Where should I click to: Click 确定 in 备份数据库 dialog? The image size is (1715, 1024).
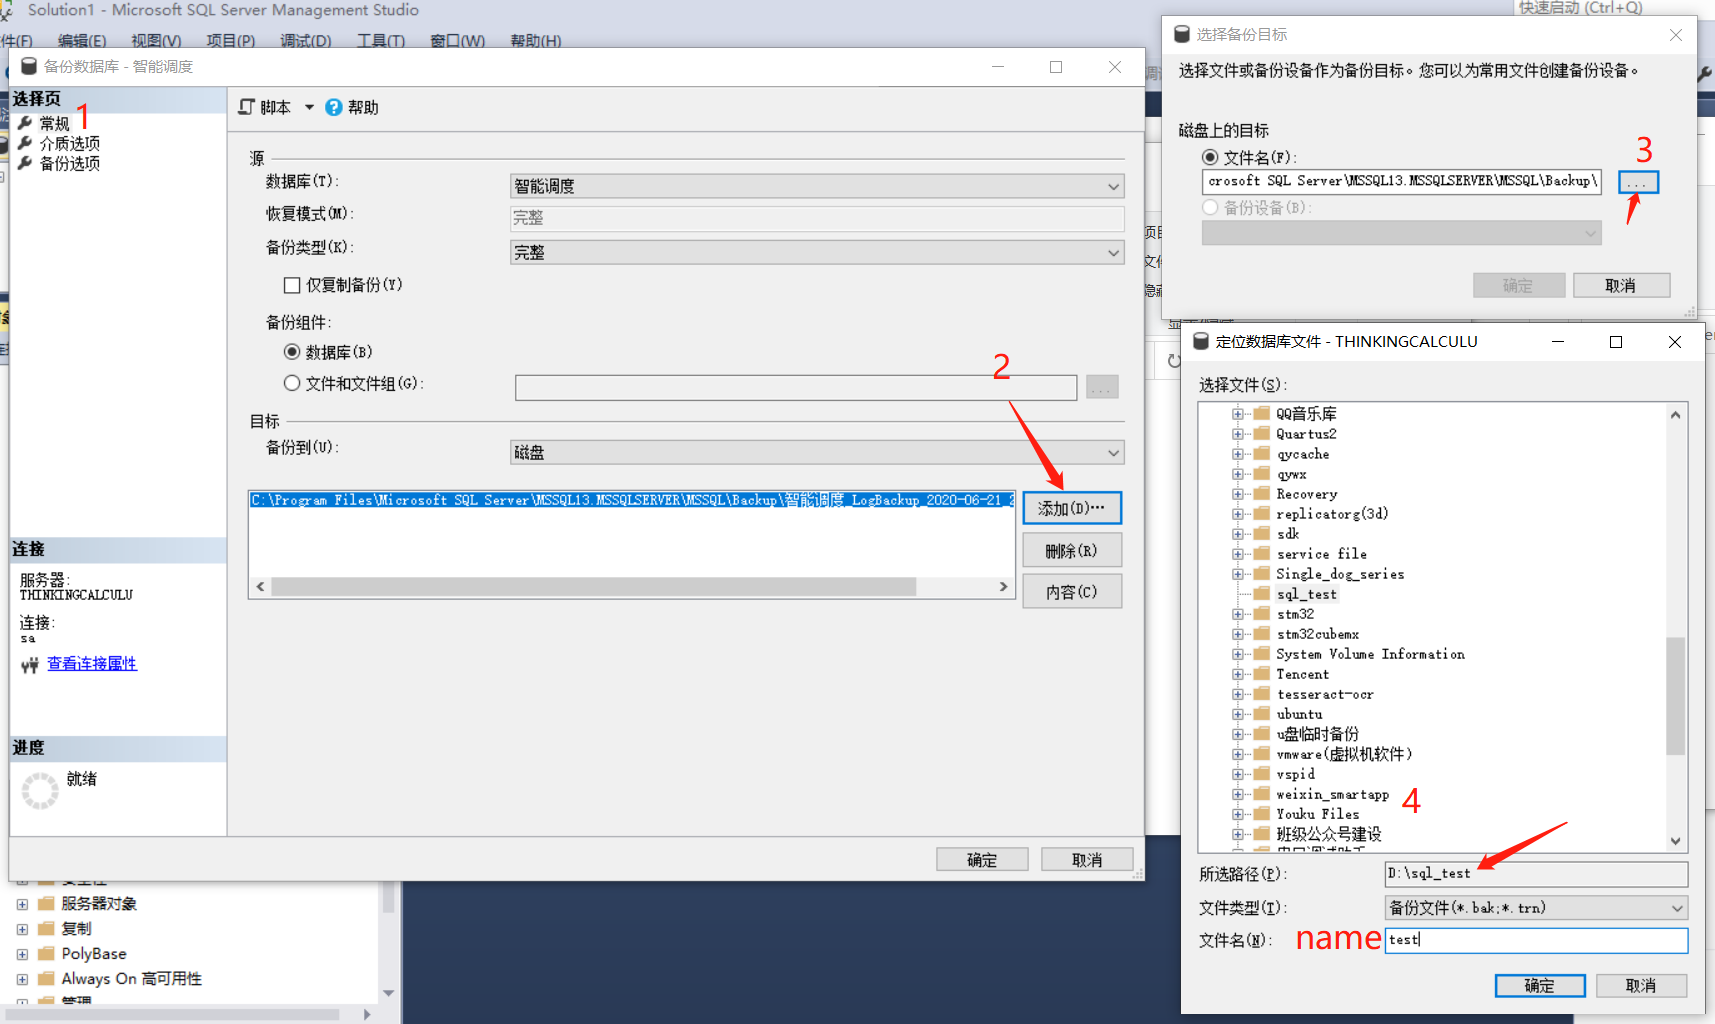[982, 859]
